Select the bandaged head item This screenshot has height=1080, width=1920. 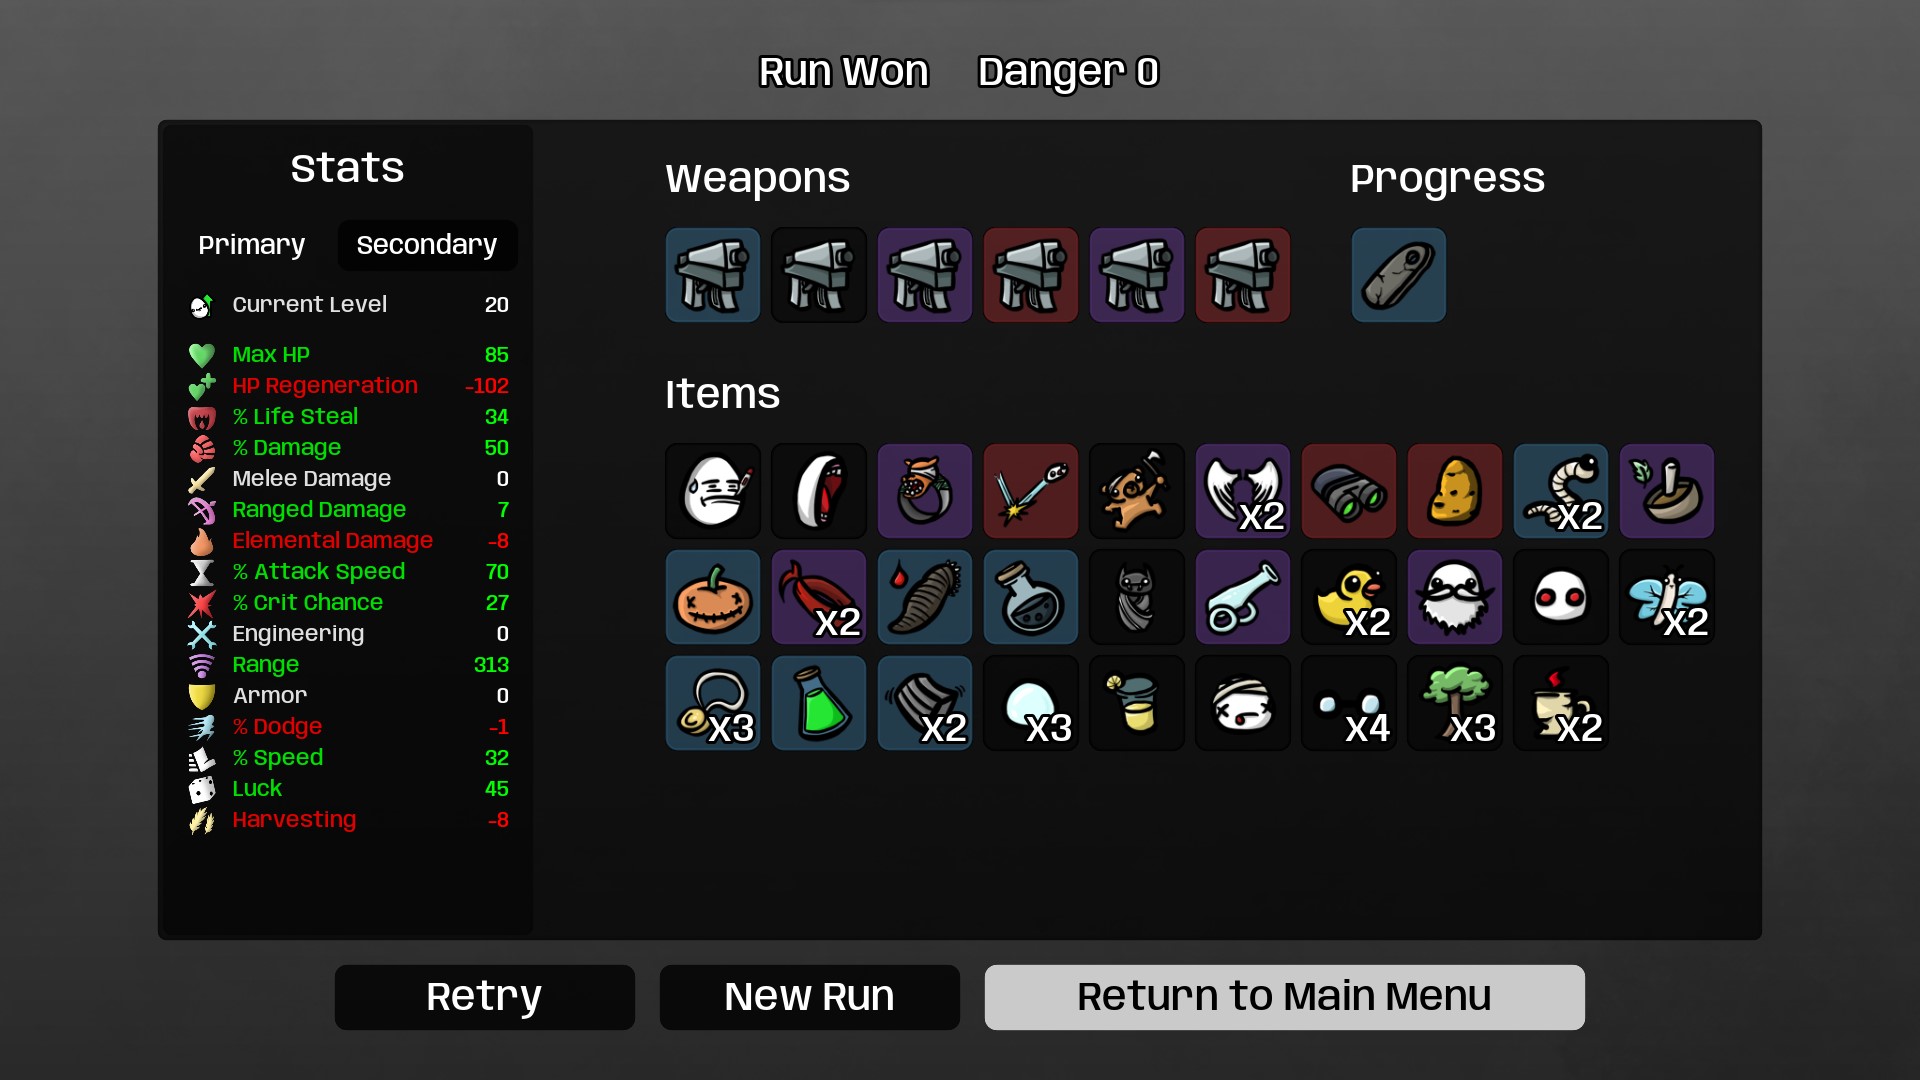(1243, 703)
